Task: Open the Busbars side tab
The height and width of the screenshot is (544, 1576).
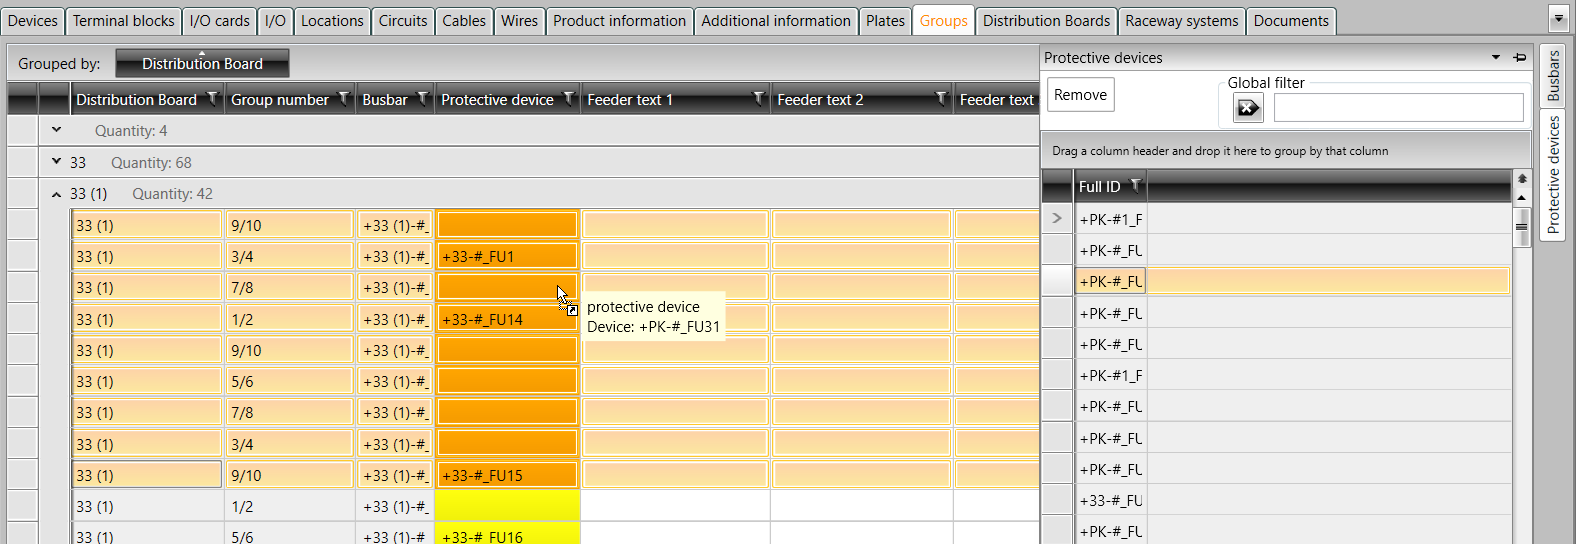Action: point(1553,75)
